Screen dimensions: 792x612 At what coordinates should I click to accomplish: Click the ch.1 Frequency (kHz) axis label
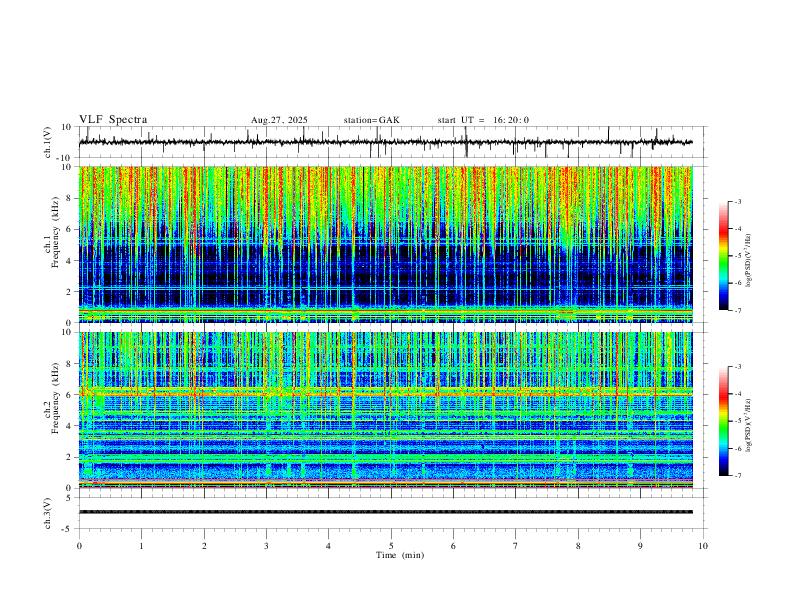(52, 232)
